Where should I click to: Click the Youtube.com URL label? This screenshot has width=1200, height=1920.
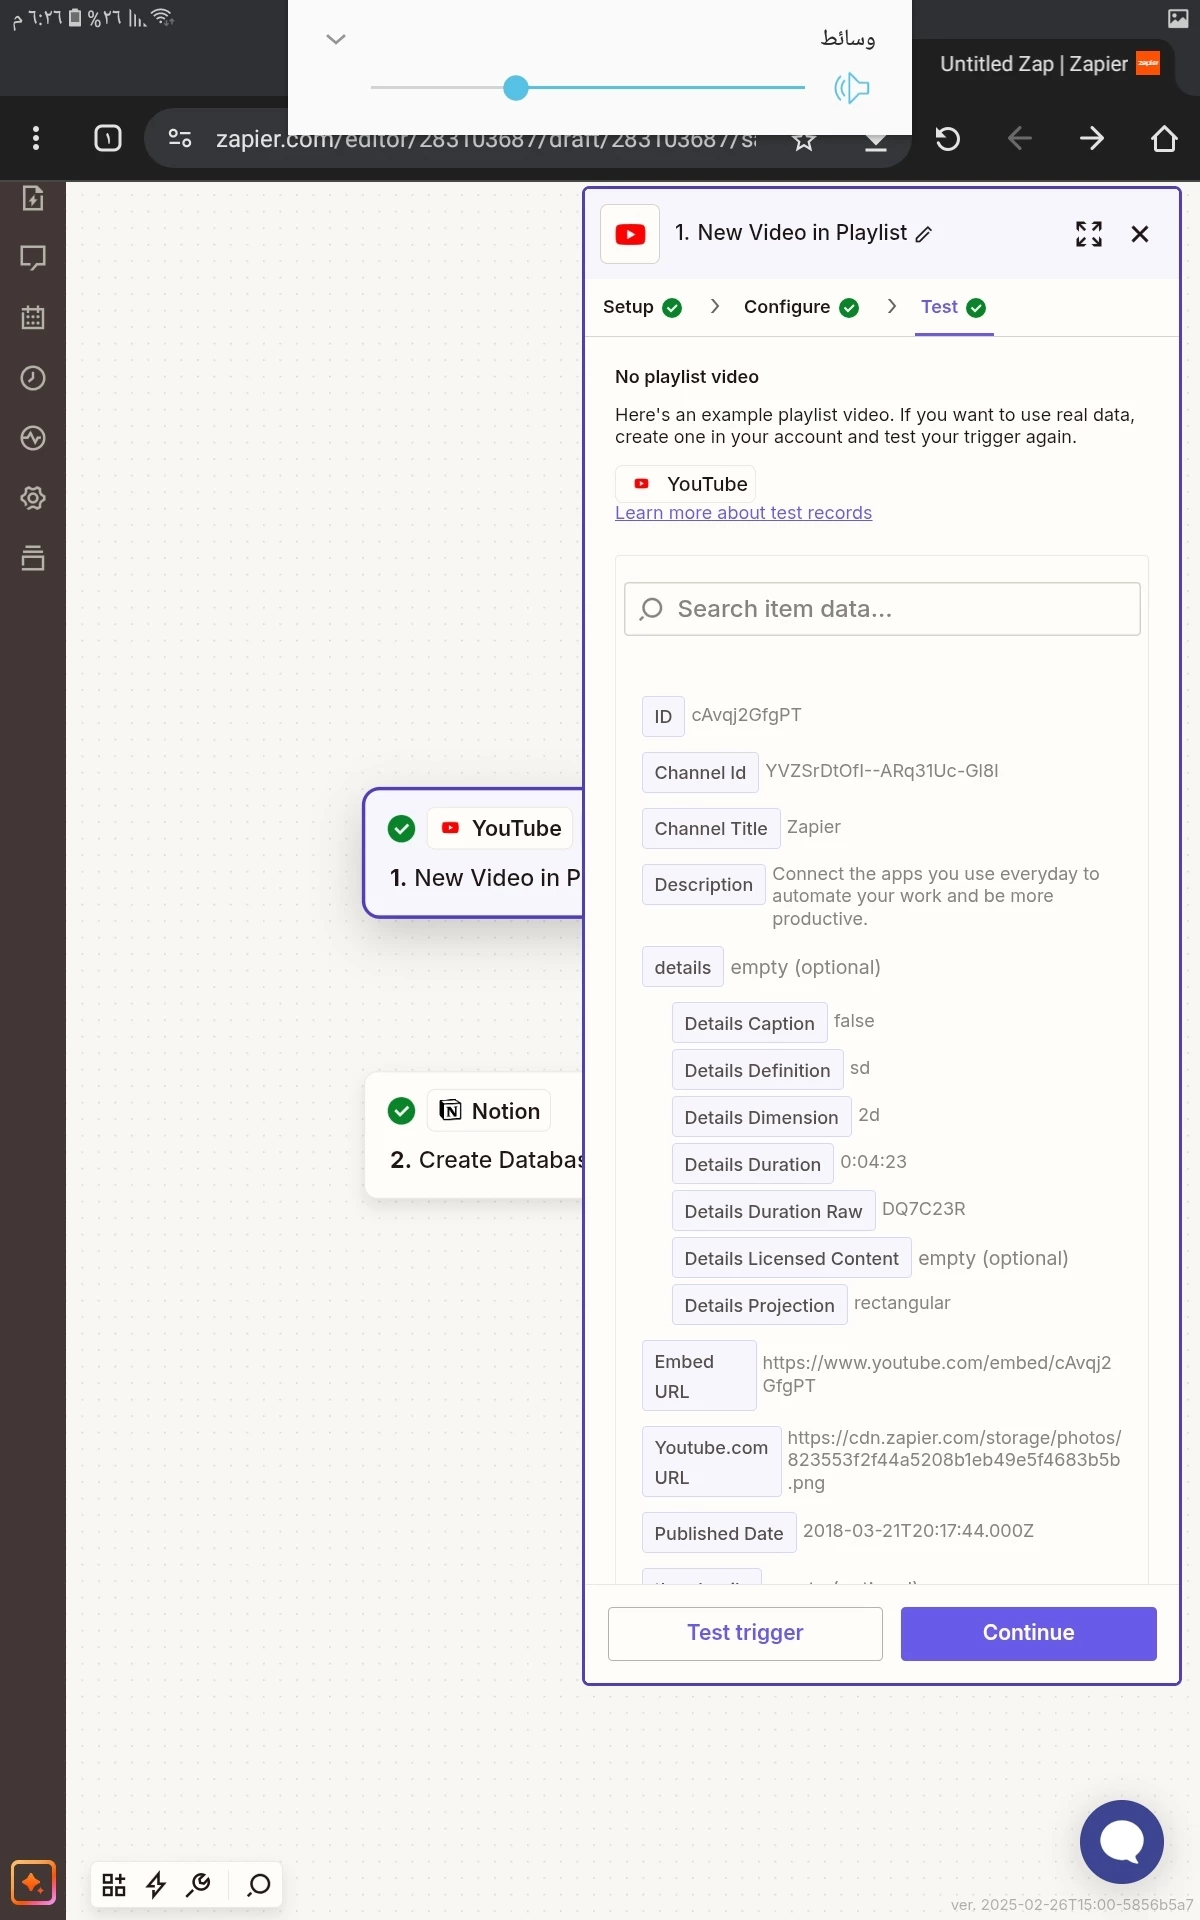[x=711, y=1462]
